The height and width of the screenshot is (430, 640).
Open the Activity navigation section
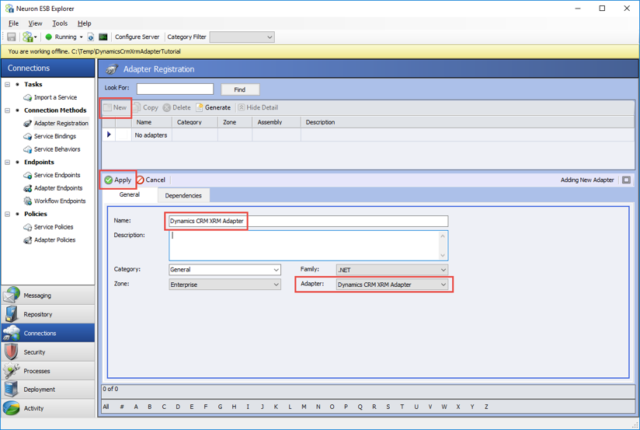(48, 408)
